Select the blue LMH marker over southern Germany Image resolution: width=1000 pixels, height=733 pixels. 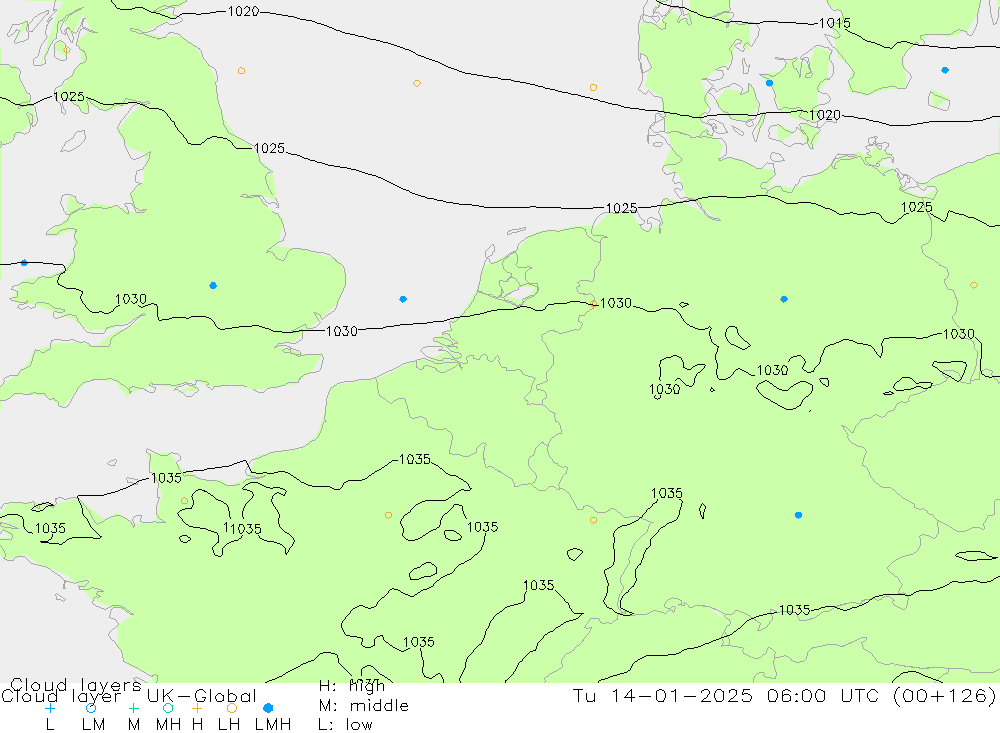pos(798,515)
